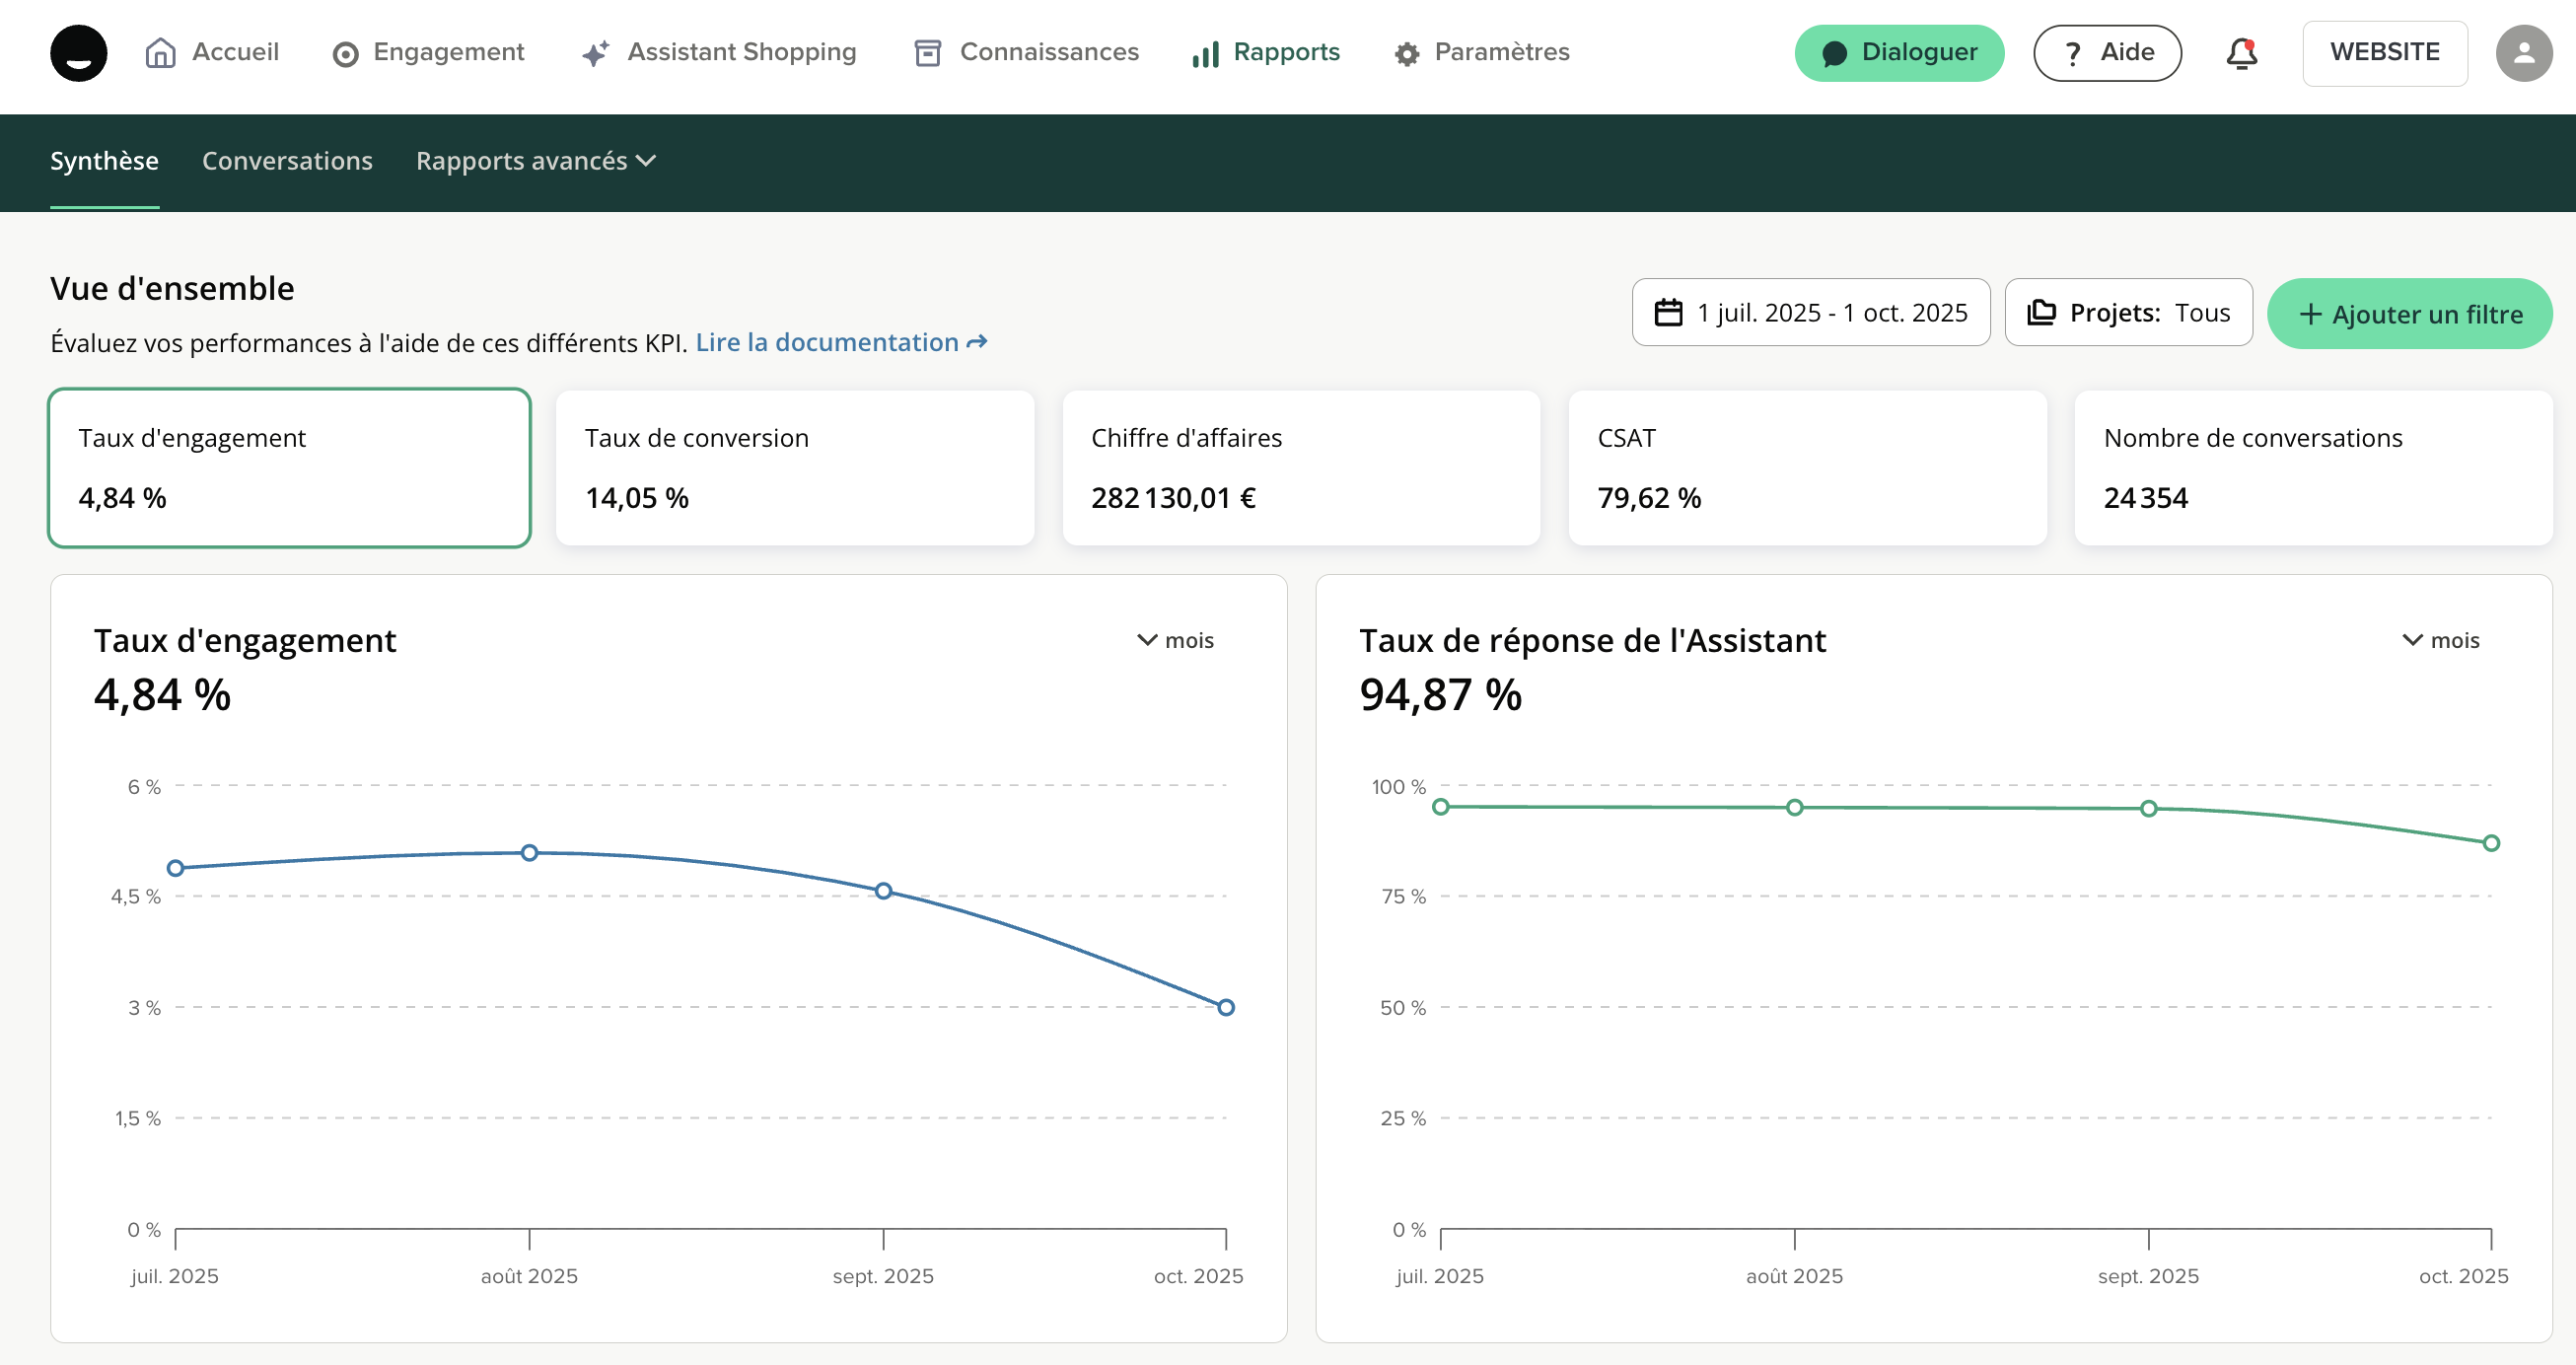Click the Dialoguer button

coord(1898,53)
